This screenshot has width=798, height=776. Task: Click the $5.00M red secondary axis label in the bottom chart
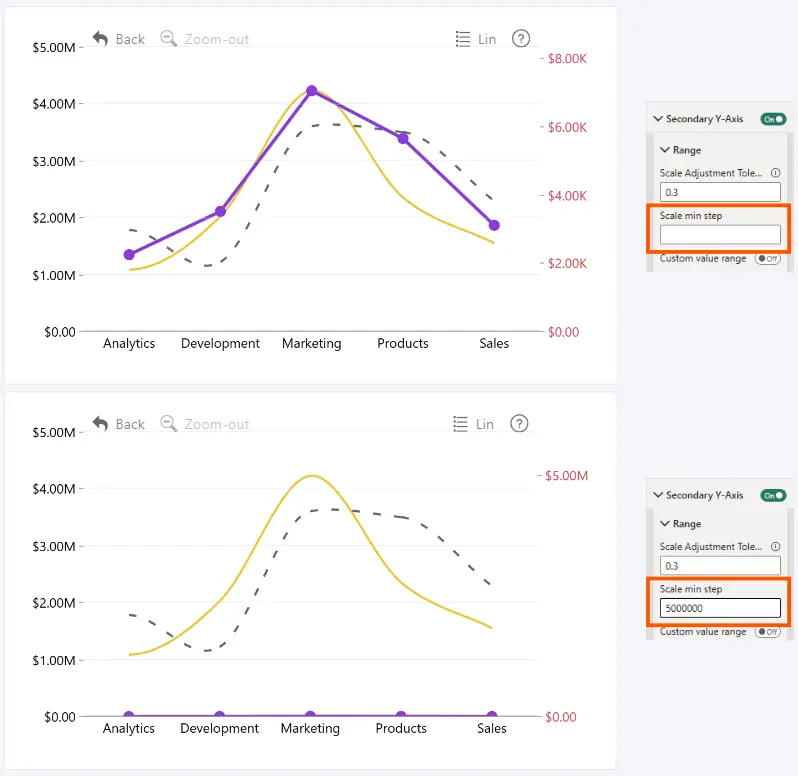[566, 476]
